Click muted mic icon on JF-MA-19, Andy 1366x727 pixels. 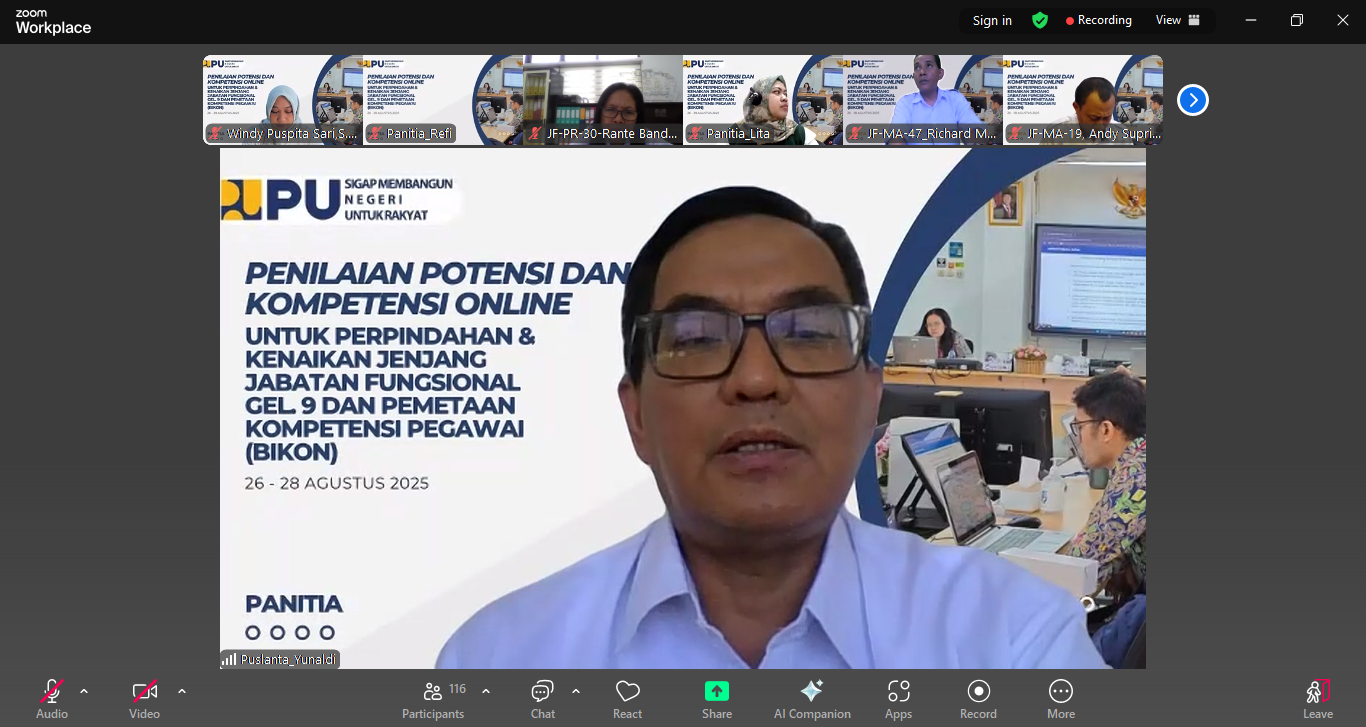(x=1016, y=133)
